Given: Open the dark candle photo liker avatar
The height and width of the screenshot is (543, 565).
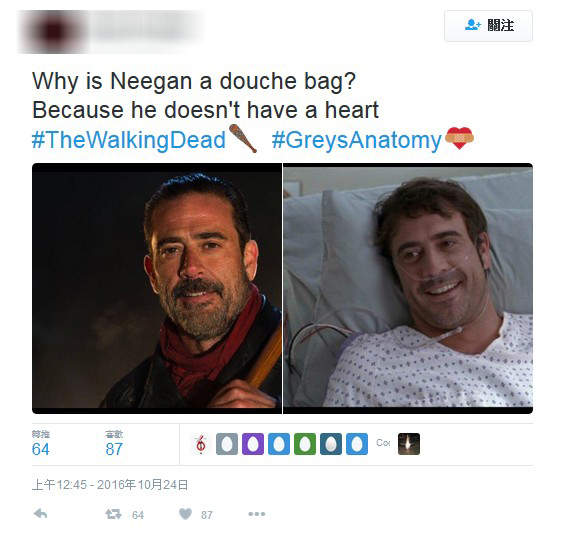Looking at the screenshot, I should pos(409,444).
